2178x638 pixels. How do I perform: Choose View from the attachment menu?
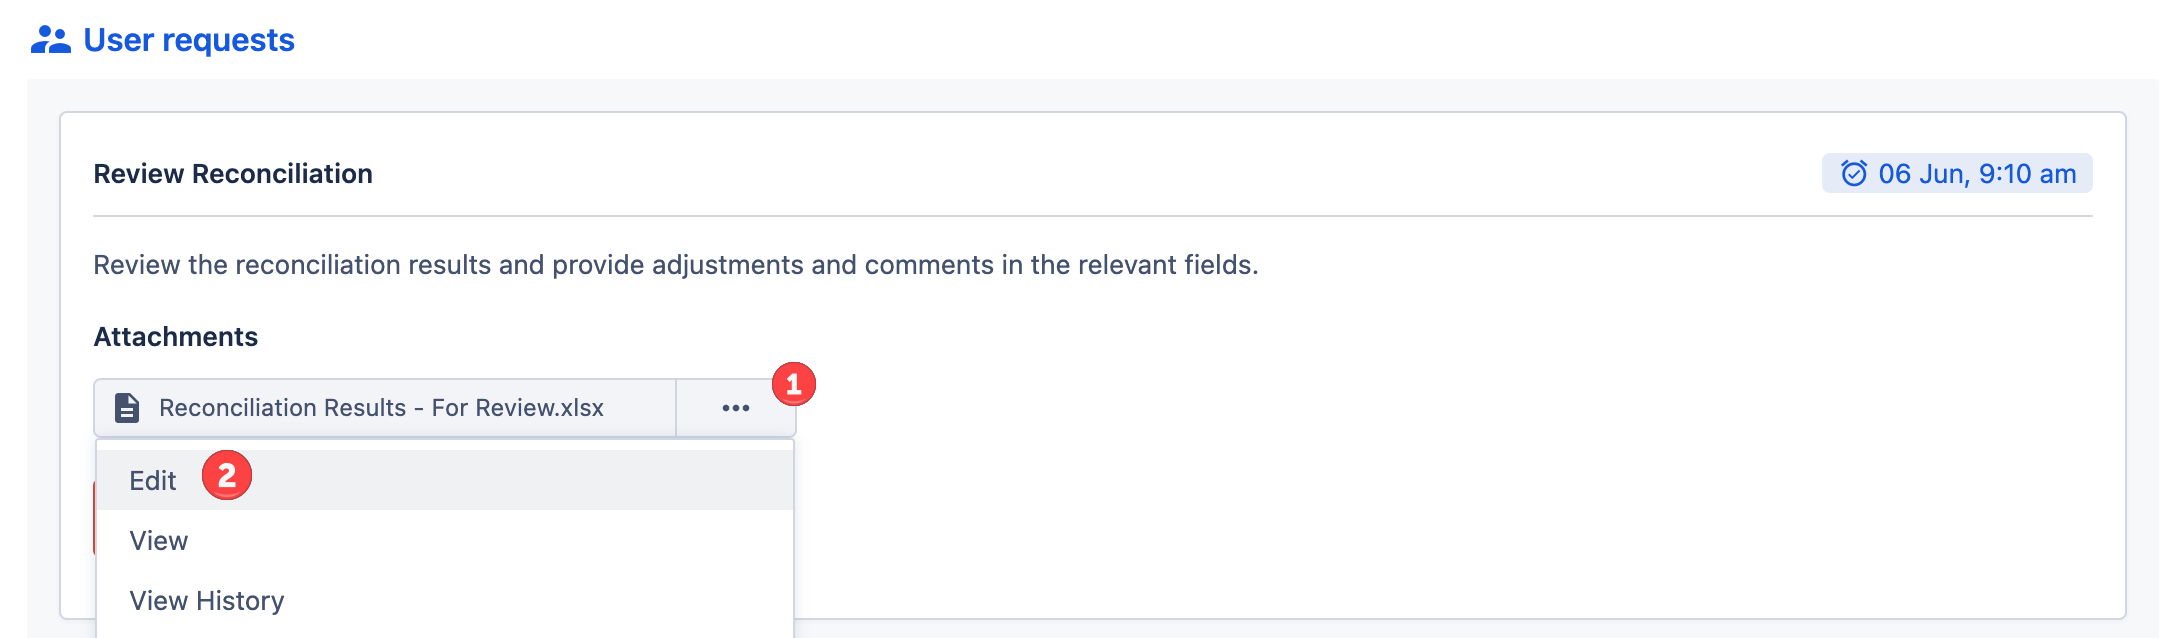click(x=159, y=541)
